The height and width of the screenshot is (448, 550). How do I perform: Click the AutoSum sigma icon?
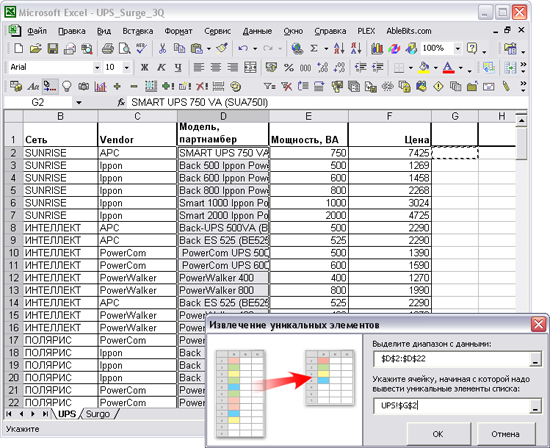[x=314, y=48]
